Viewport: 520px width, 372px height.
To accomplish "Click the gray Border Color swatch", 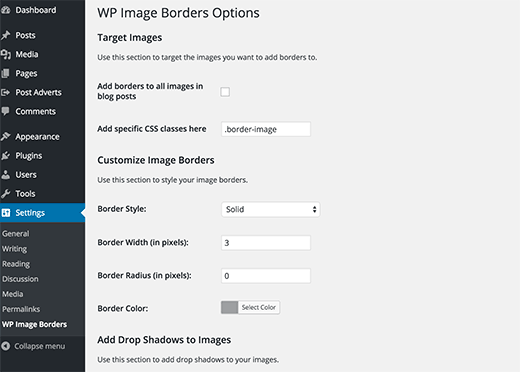I will click(x=229, y=307).
